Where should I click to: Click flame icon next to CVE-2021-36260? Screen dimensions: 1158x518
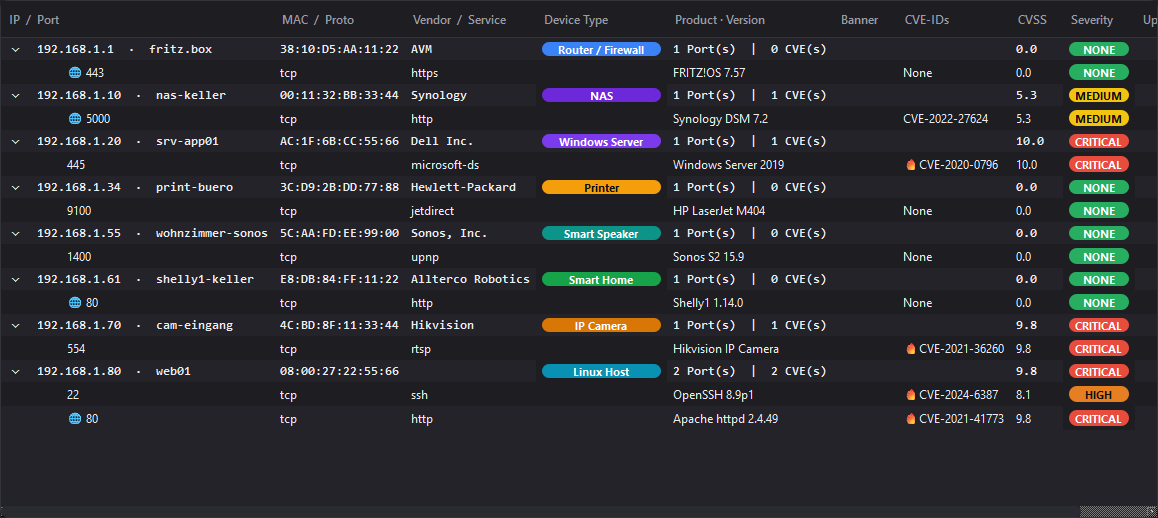point(911,349)
